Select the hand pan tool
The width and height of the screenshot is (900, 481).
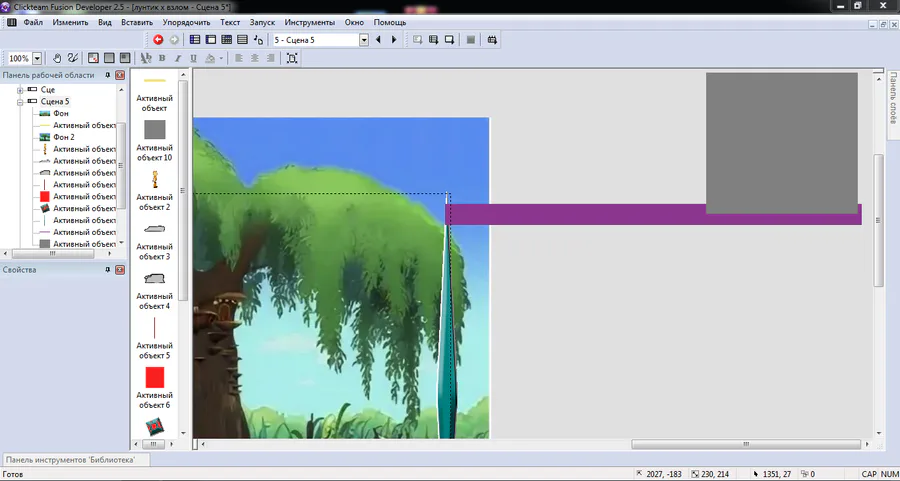click(57, 58)
